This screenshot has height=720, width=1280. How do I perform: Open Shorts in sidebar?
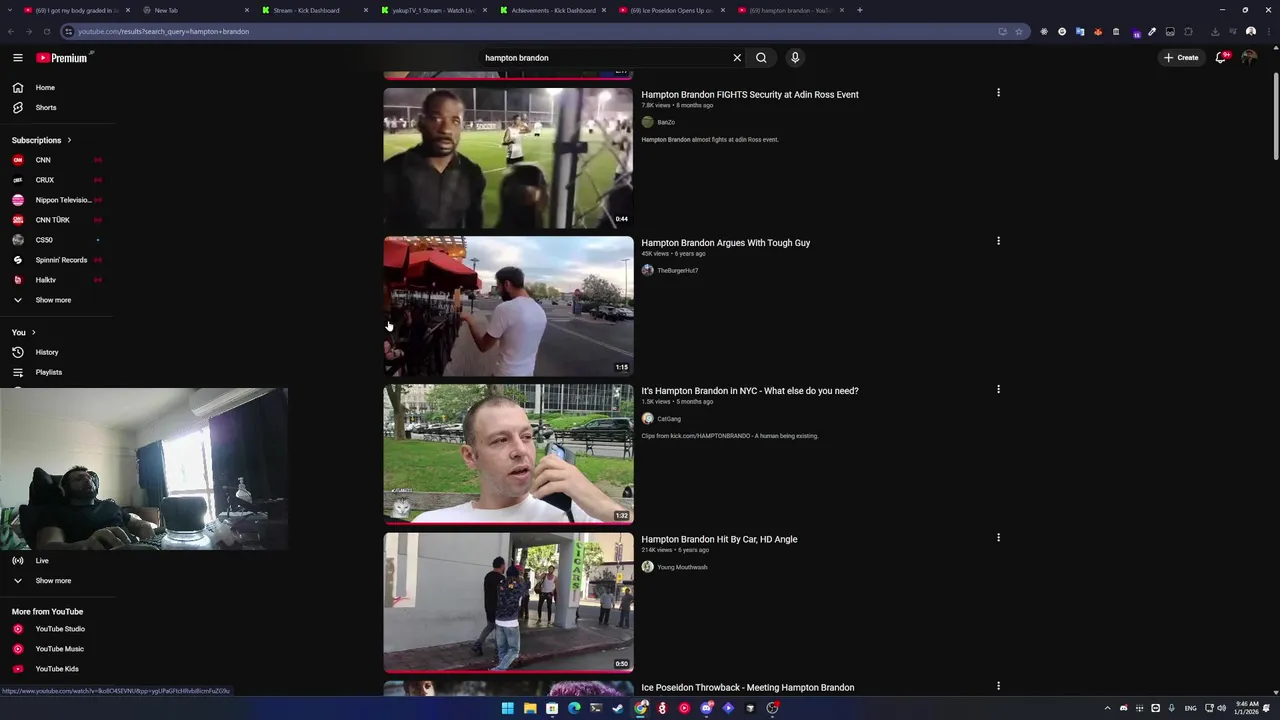click(58, 108)
